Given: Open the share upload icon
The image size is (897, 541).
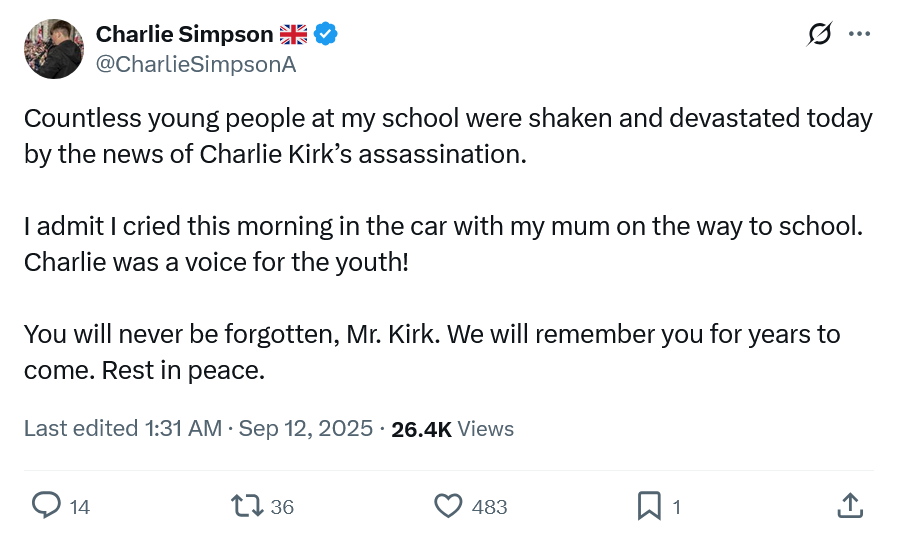Looking at the screenshot, I should [x=850, y=506].
